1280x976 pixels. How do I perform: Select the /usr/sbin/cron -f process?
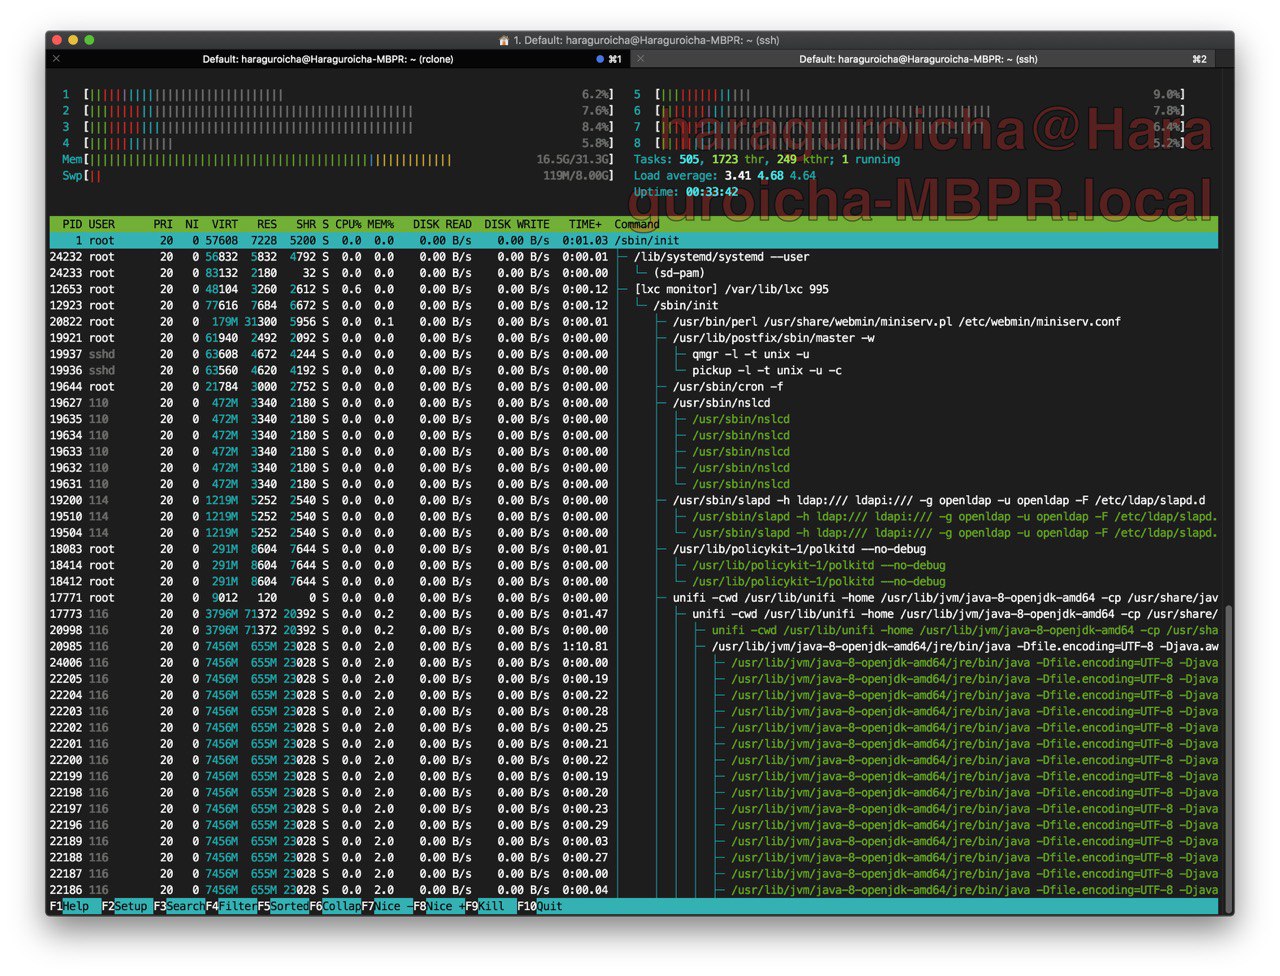click(x=633, y=386)
